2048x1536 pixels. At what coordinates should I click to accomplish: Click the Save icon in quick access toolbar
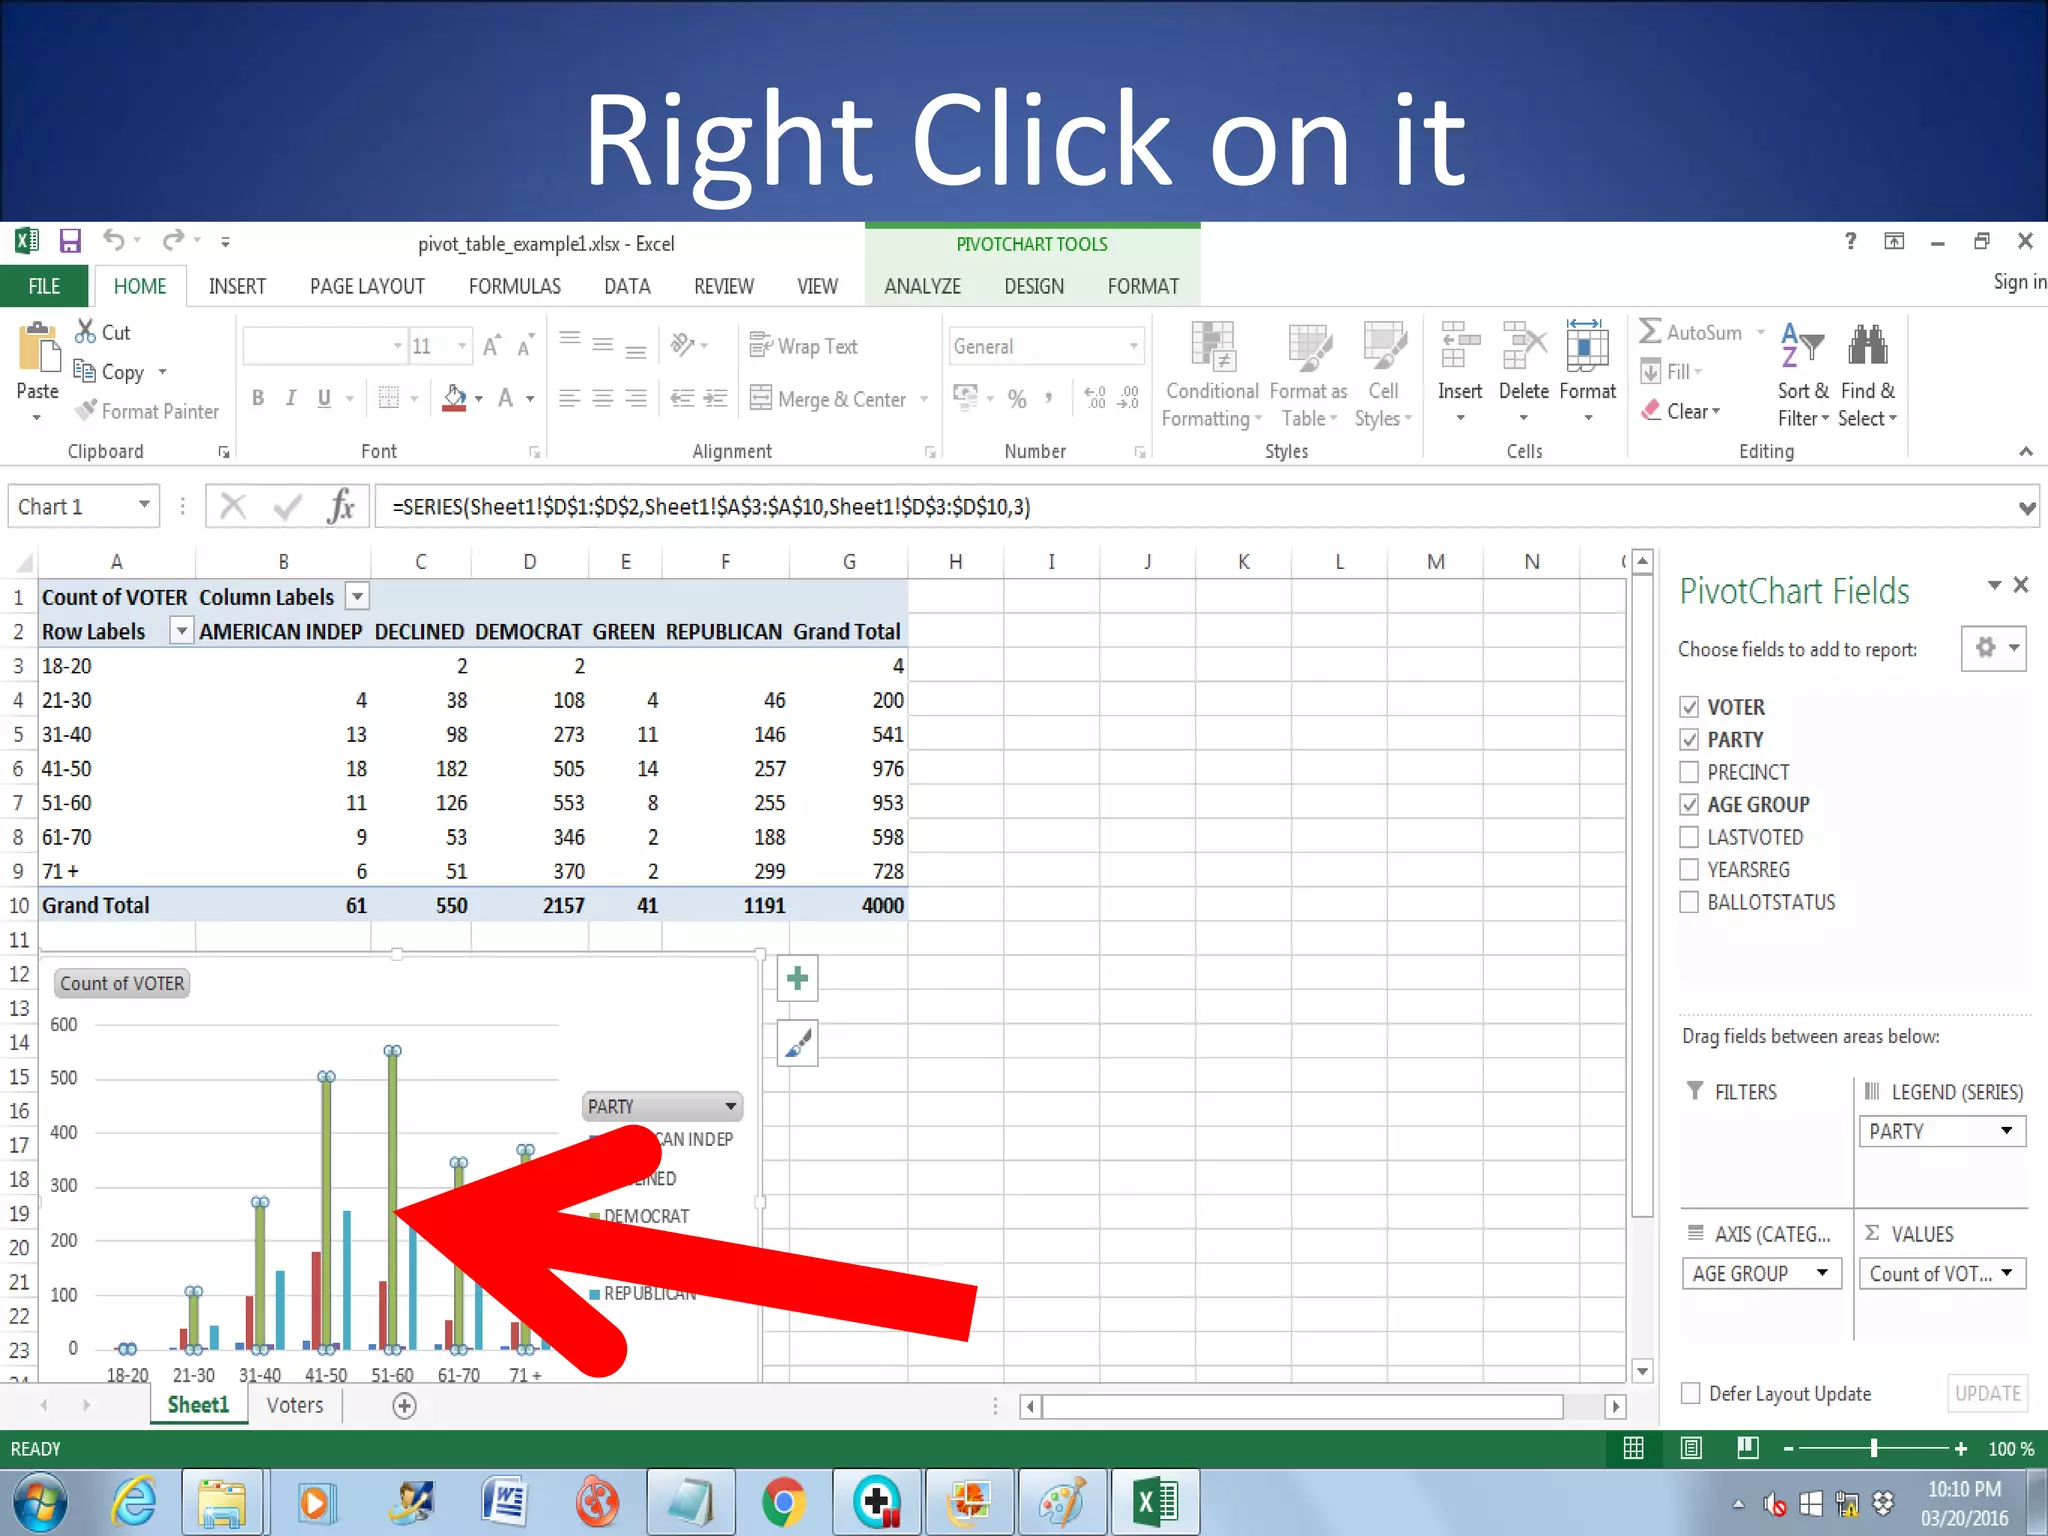[x=70, y=241]
